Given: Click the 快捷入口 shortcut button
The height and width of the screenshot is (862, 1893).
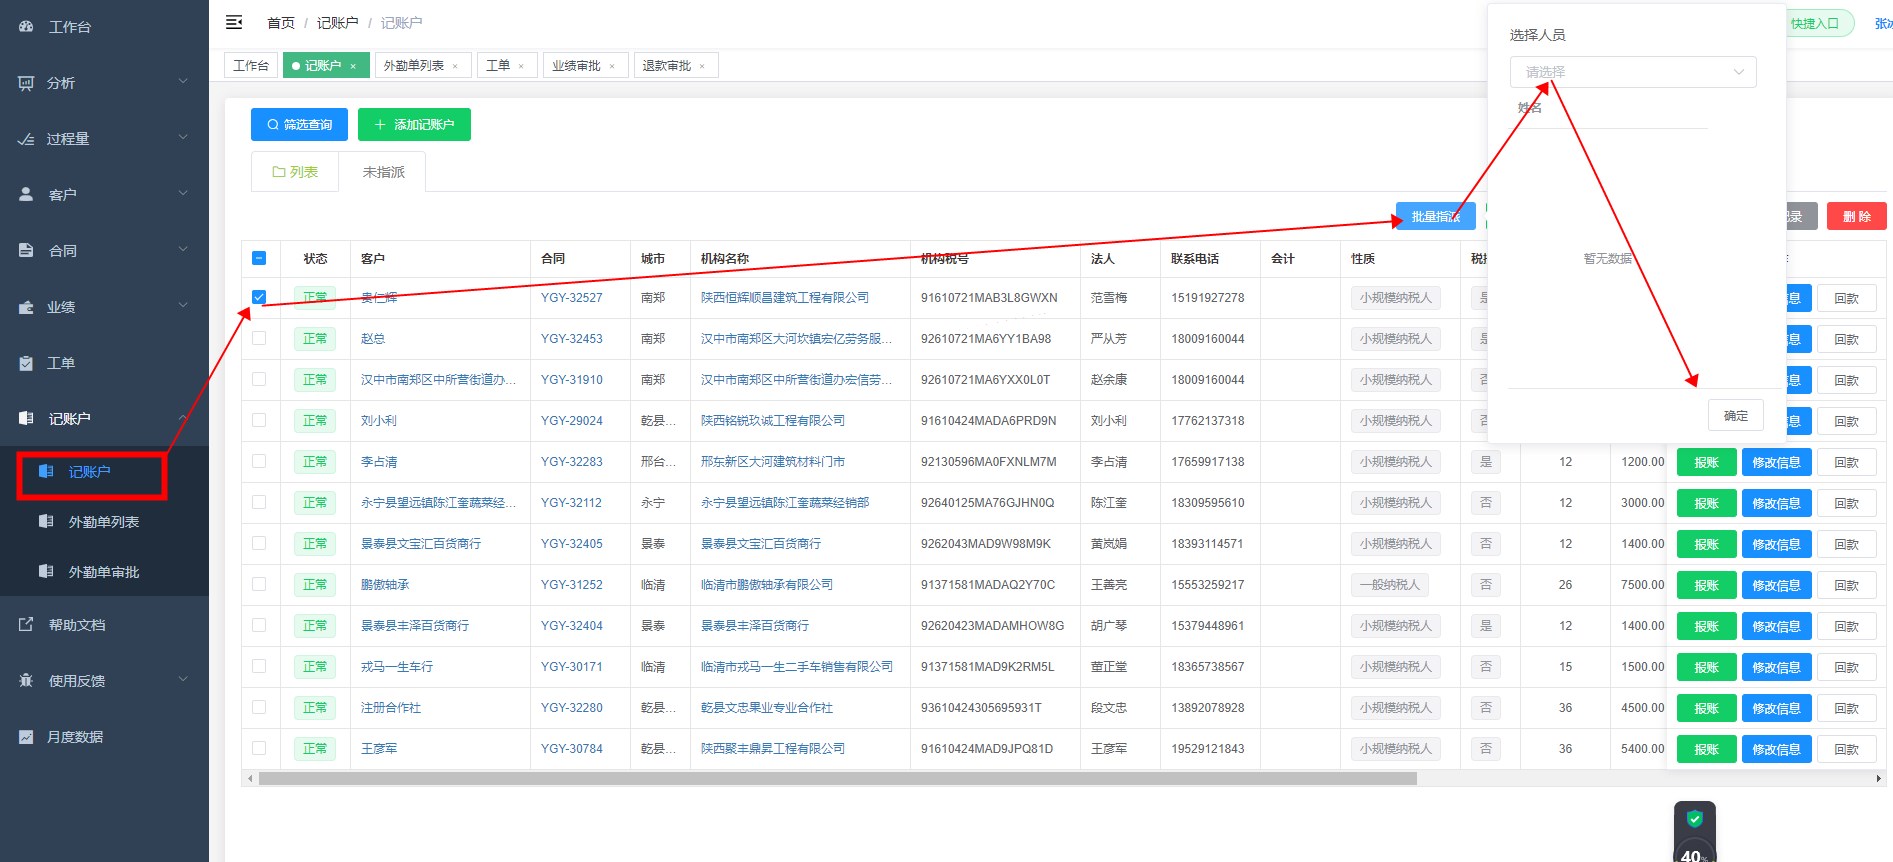Looking at the screenshot, I should pos(1818,24).
